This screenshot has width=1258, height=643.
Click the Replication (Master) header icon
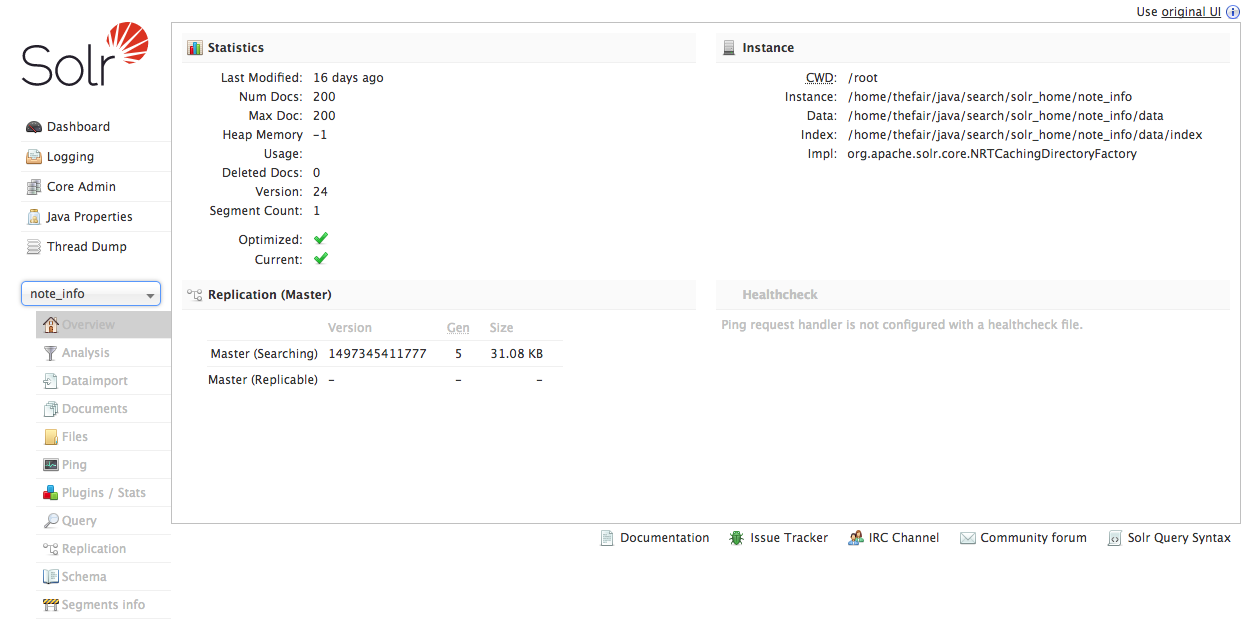pos(195,295)
